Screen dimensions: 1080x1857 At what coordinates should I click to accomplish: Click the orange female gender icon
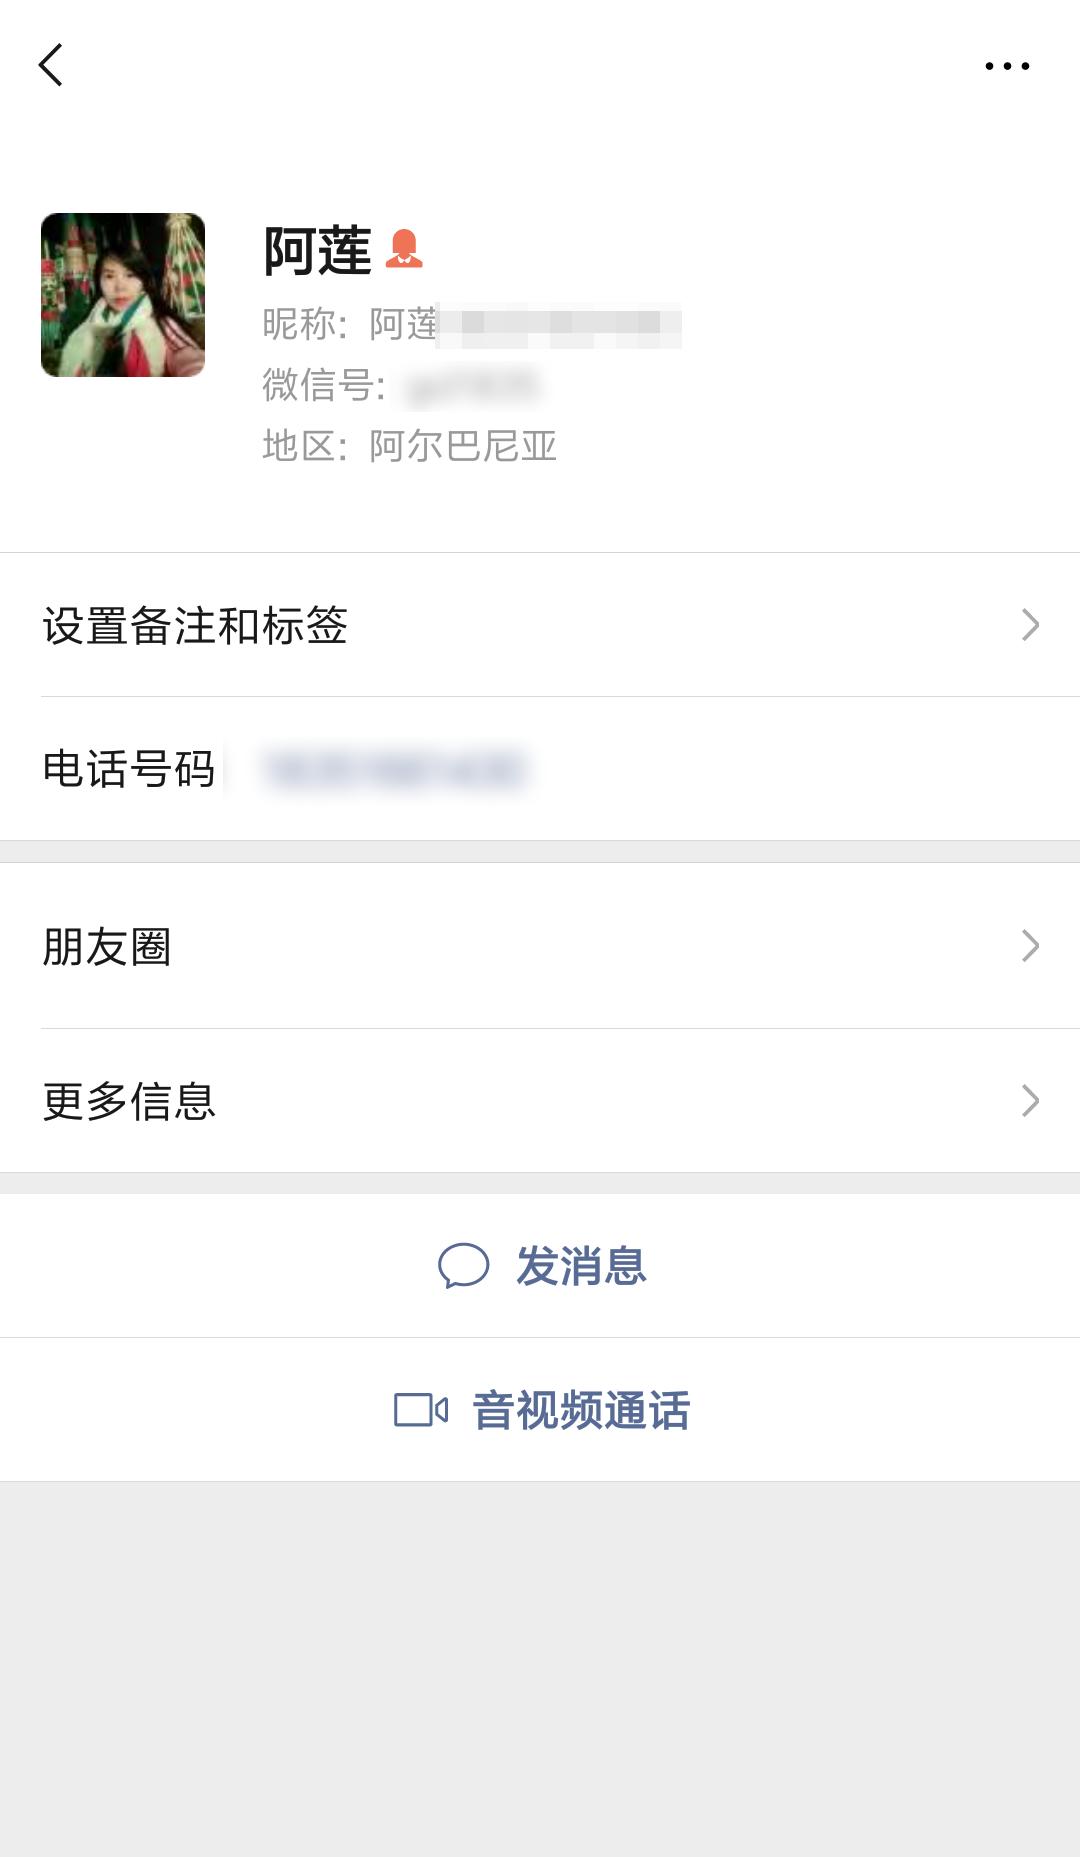point(404,249)
